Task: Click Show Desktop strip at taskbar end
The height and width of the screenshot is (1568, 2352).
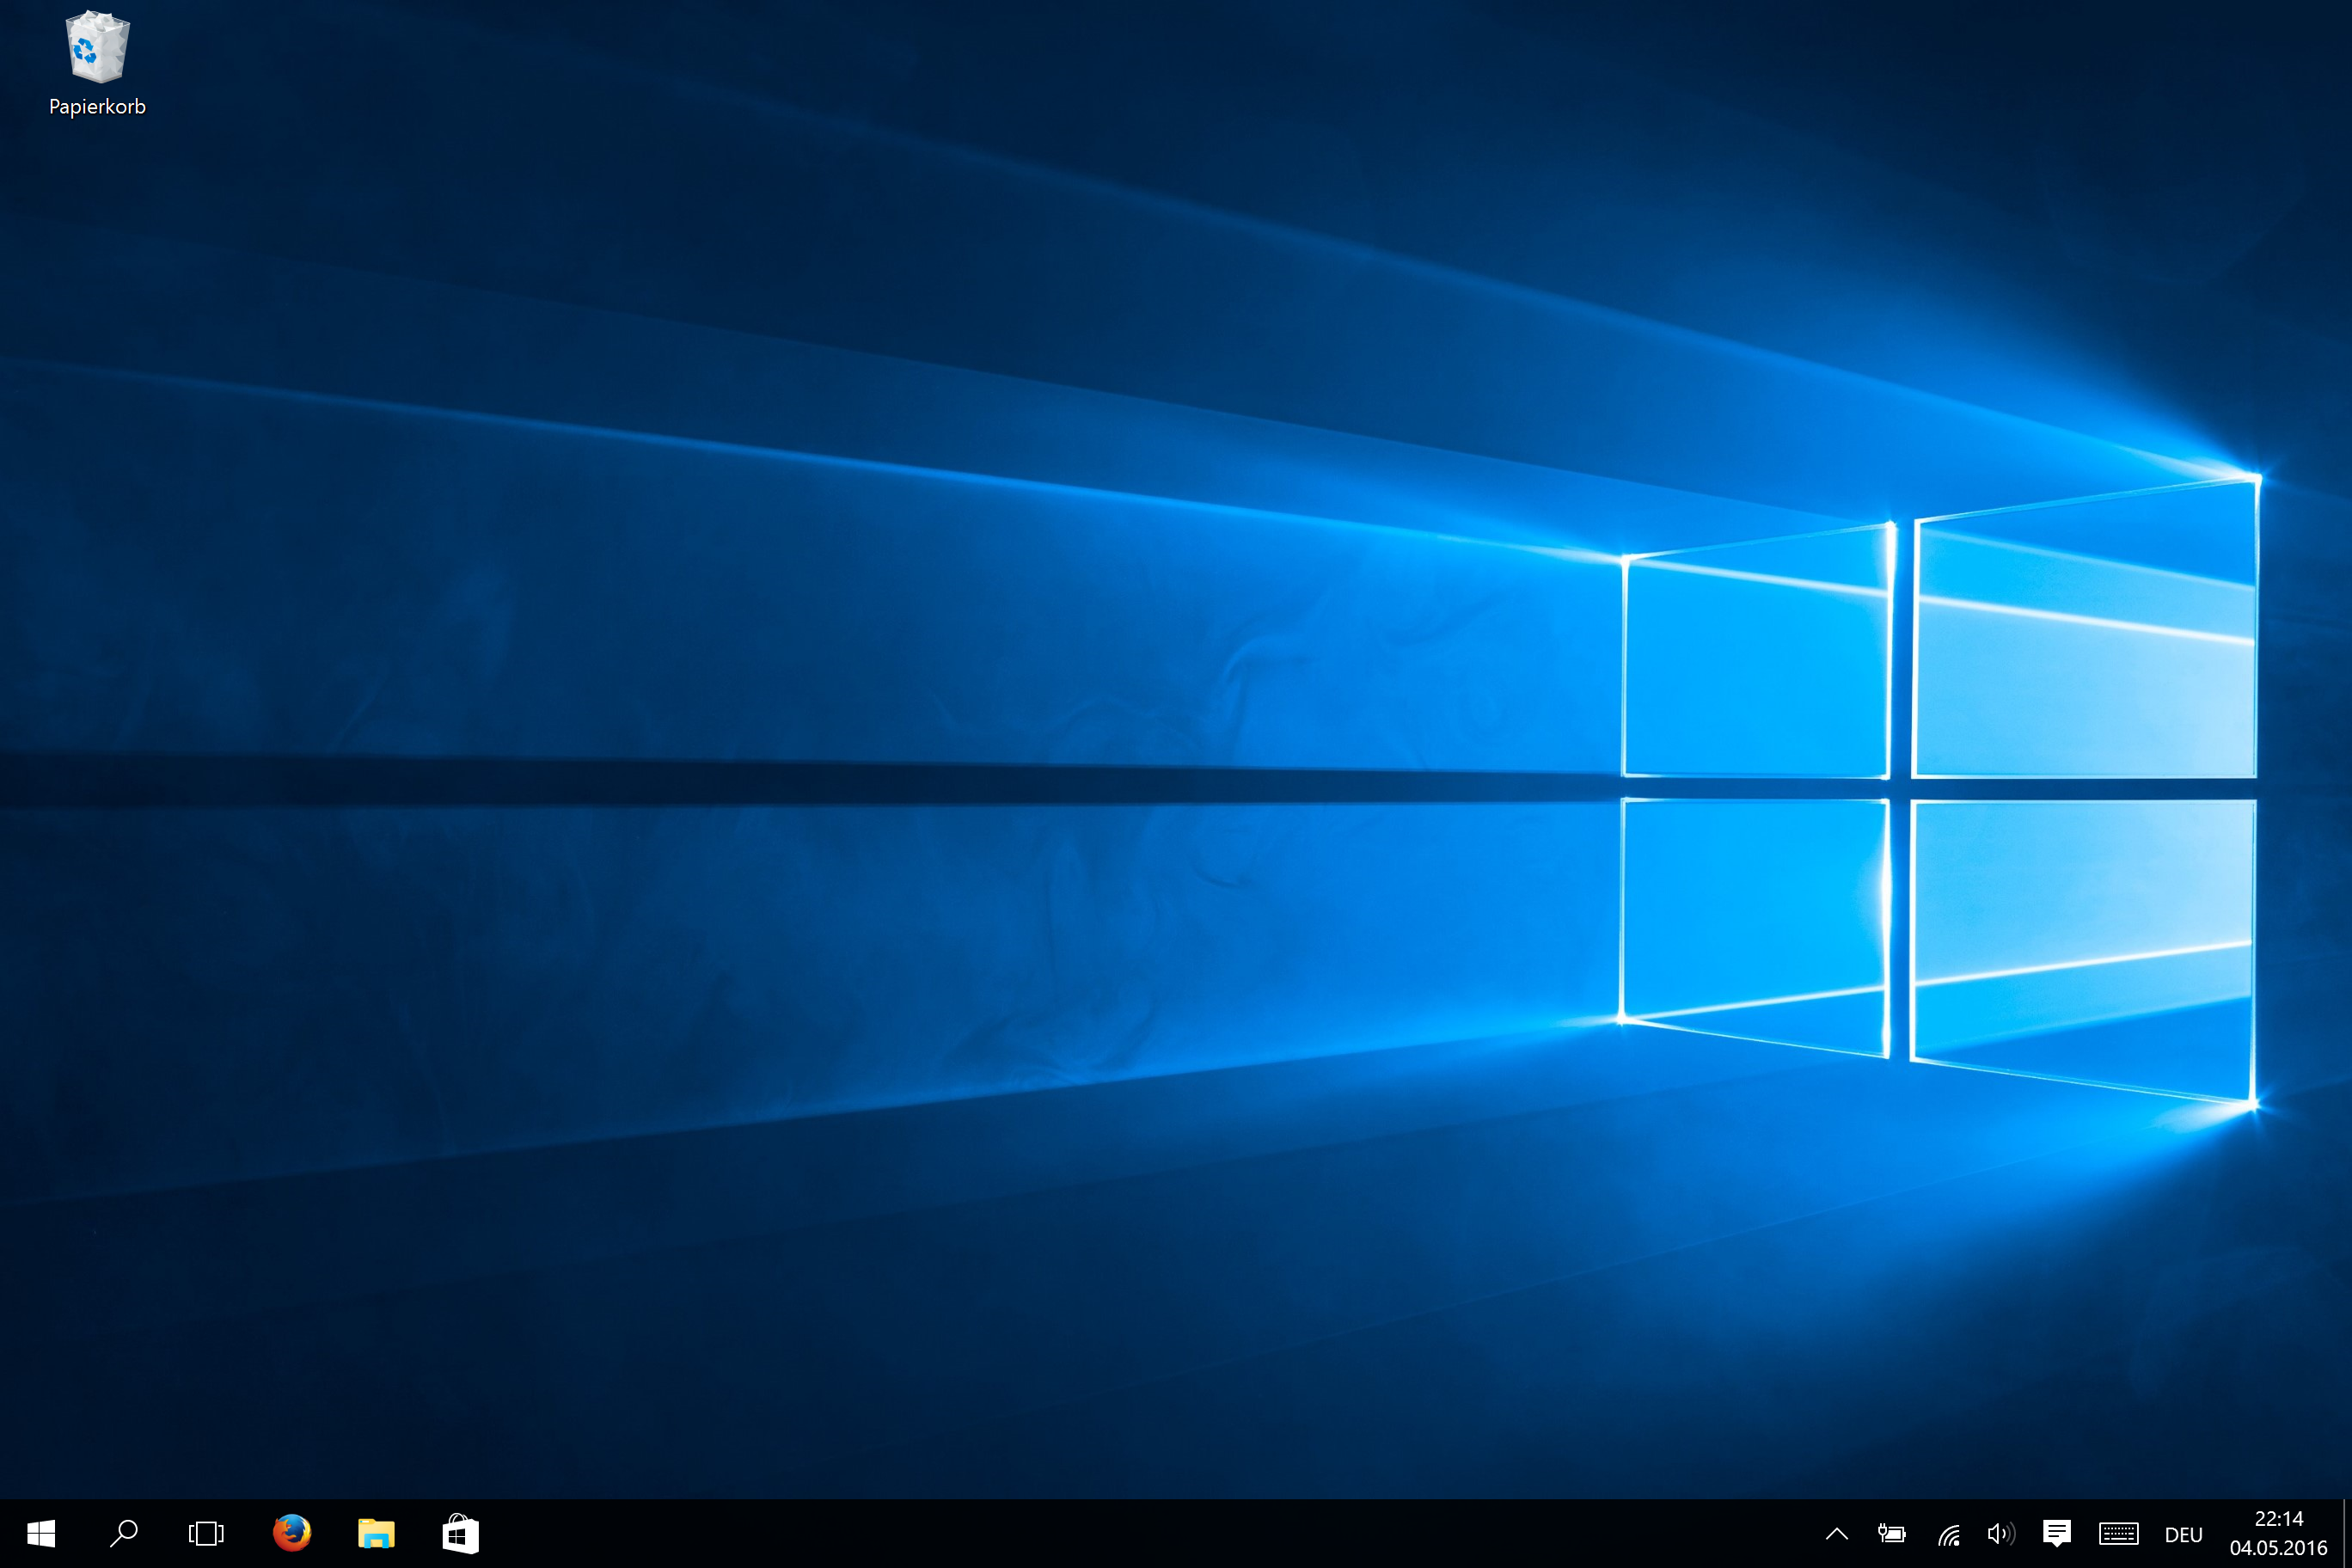Action: click(x=2346, y=1533)
